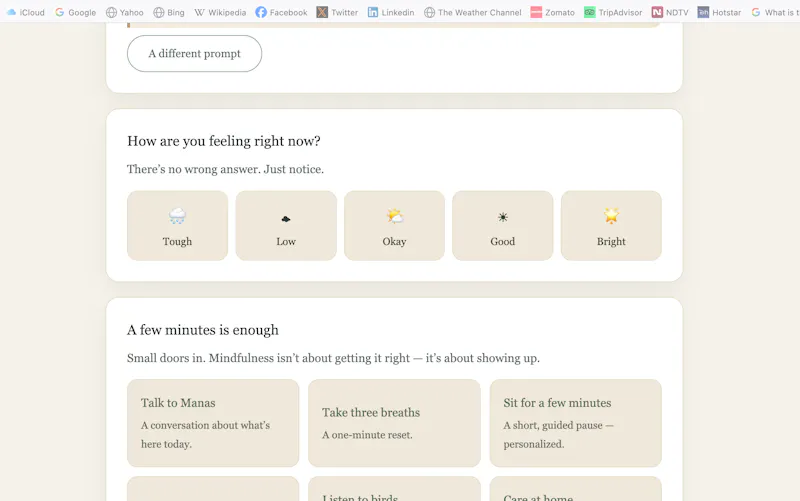Open the Hotstar bookmark
800x501 pixels.
coord(719,12)
